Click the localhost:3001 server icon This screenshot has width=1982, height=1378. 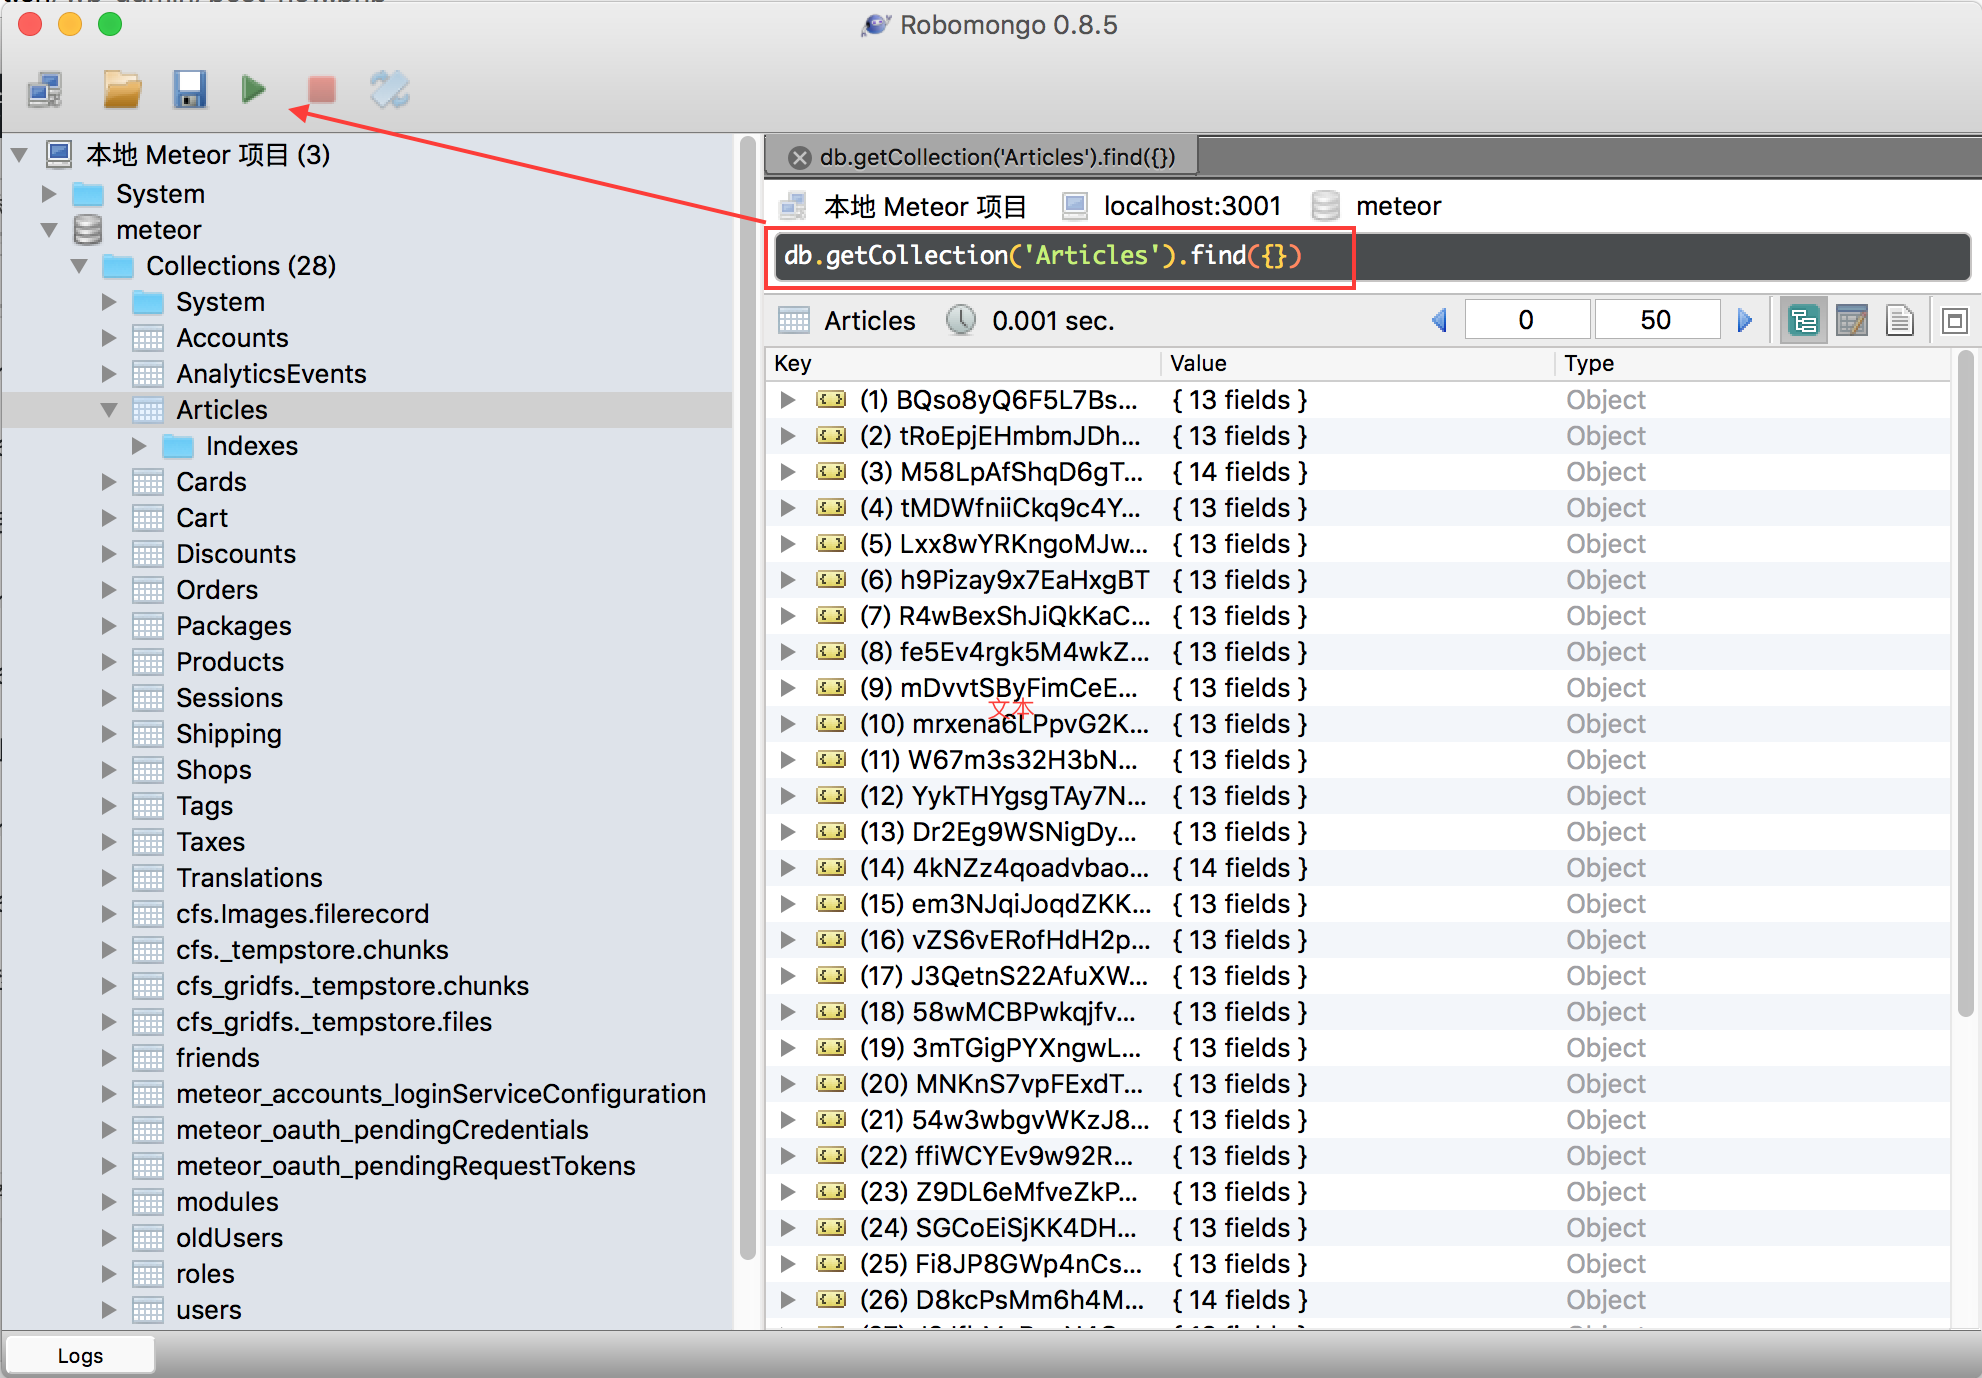pos(1075,206)
